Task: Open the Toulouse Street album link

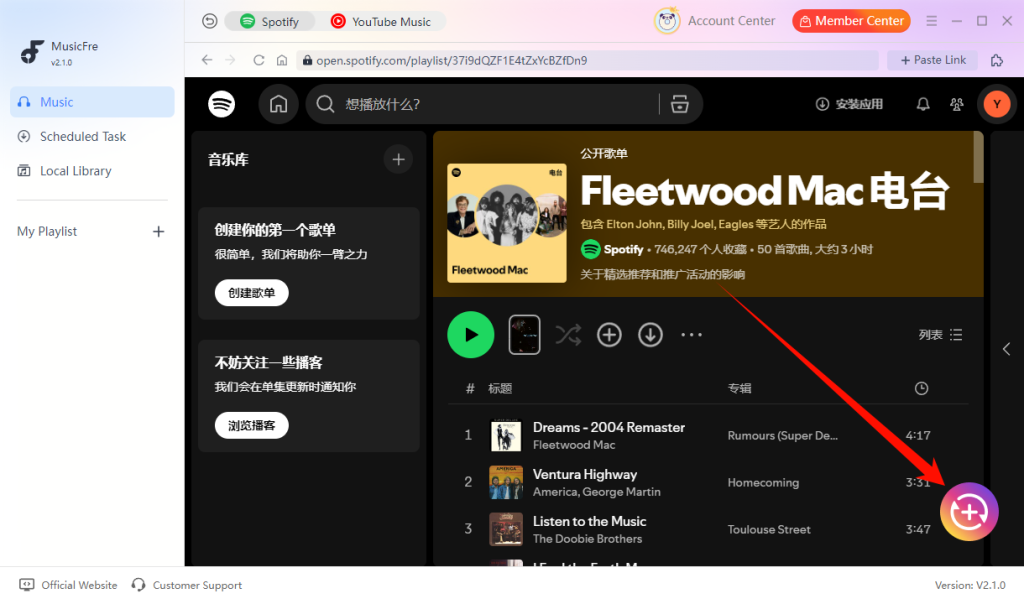Action: (769, 530)
